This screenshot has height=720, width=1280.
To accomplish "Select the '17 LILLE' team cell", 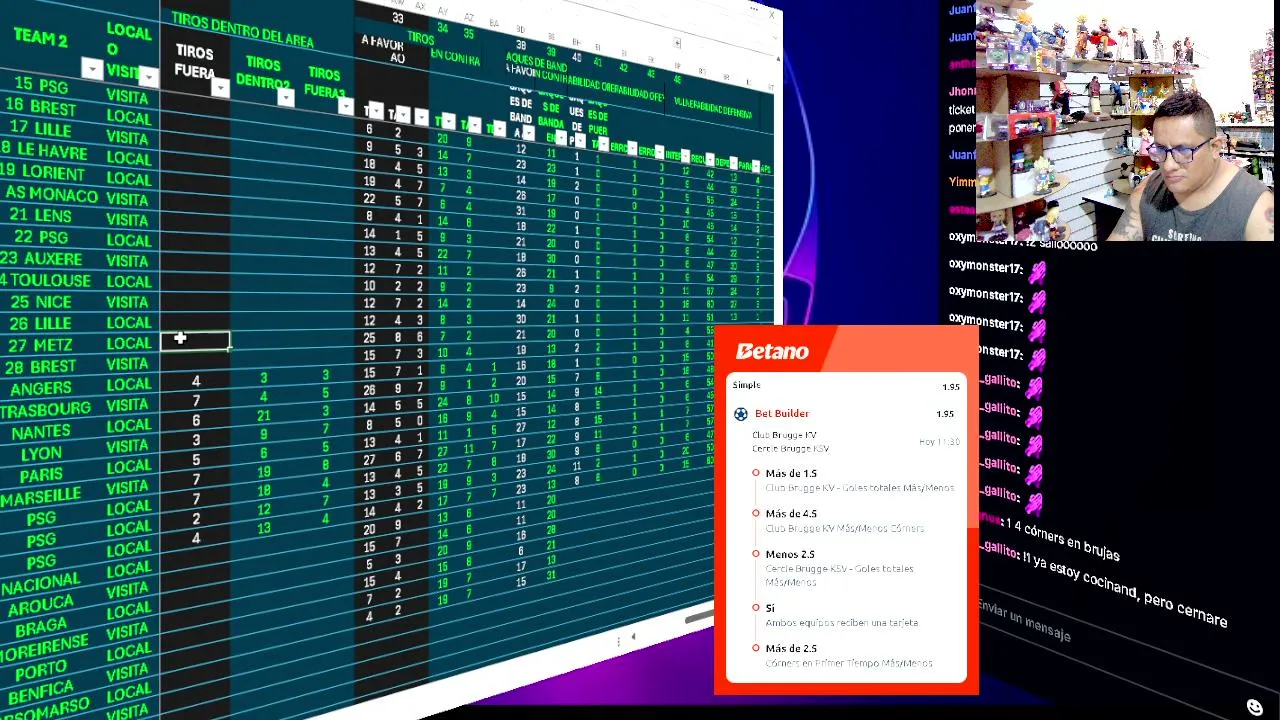I will (x=40, y=128).
